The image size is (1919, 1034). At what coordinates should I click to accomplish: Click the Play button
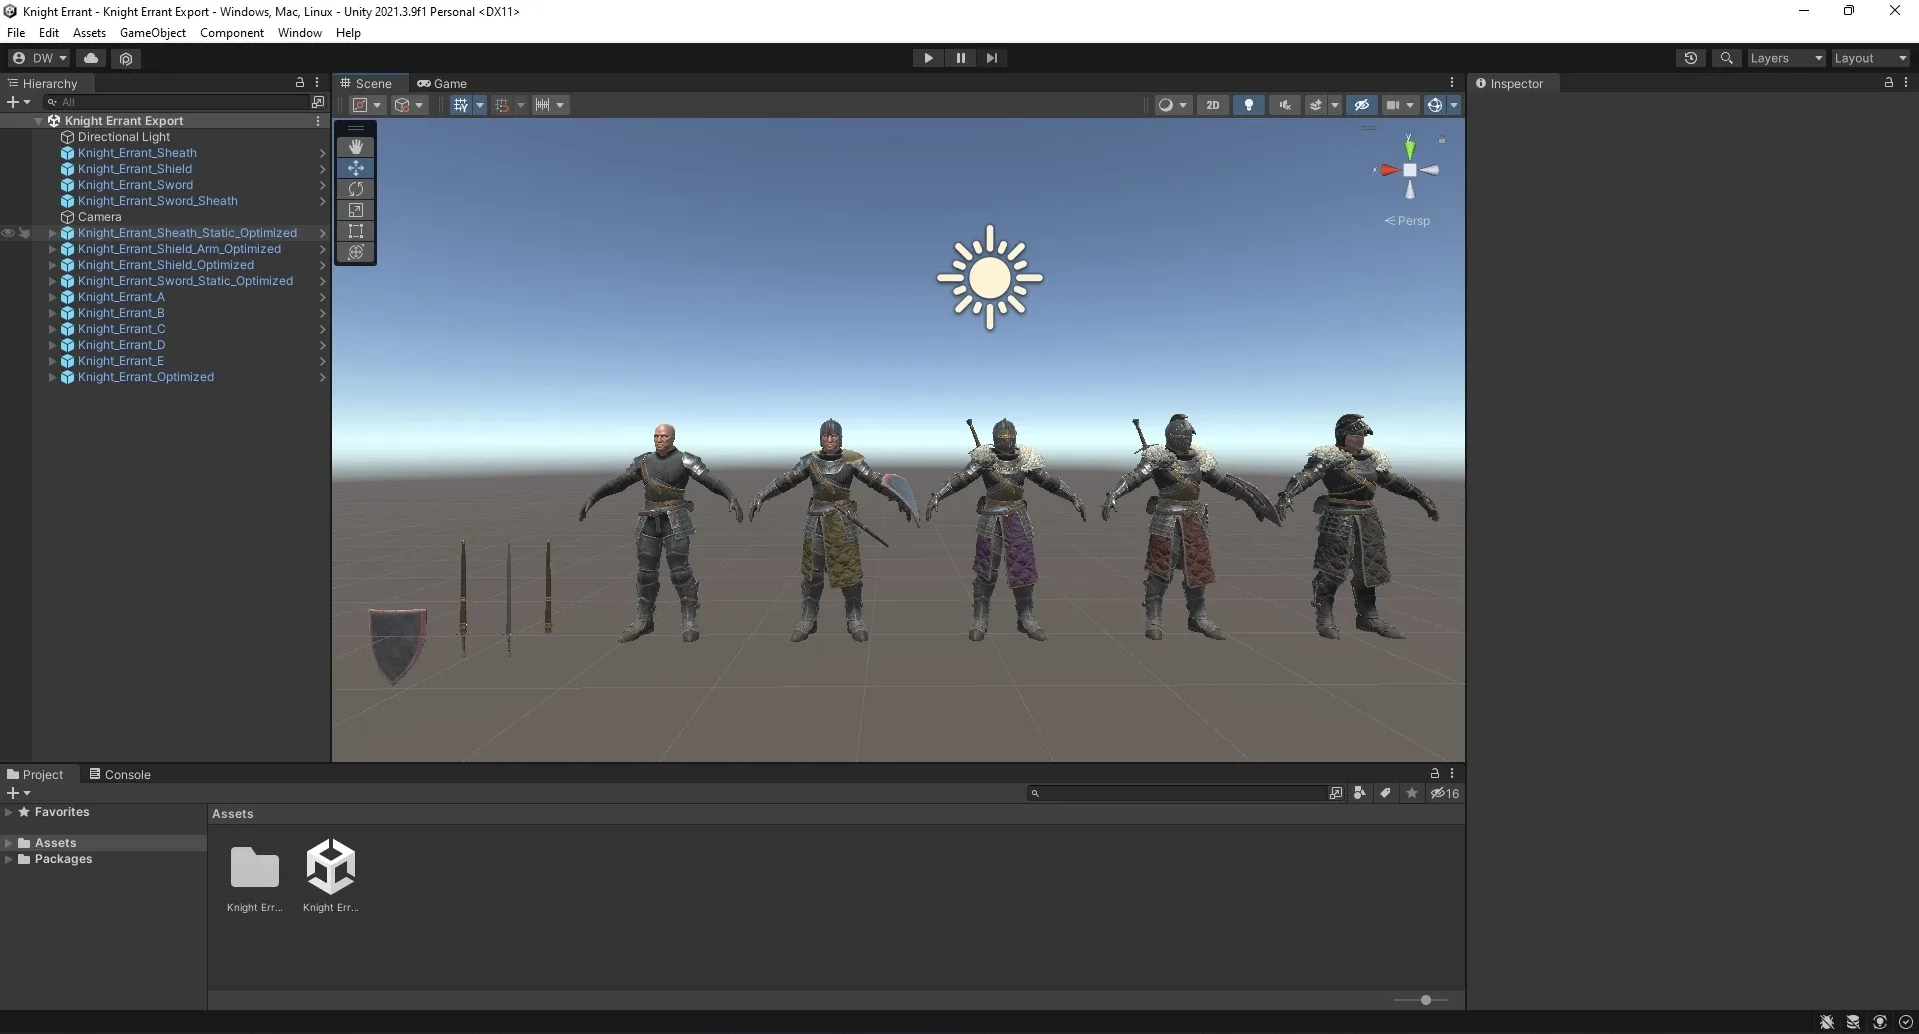(x=928, y=58)
